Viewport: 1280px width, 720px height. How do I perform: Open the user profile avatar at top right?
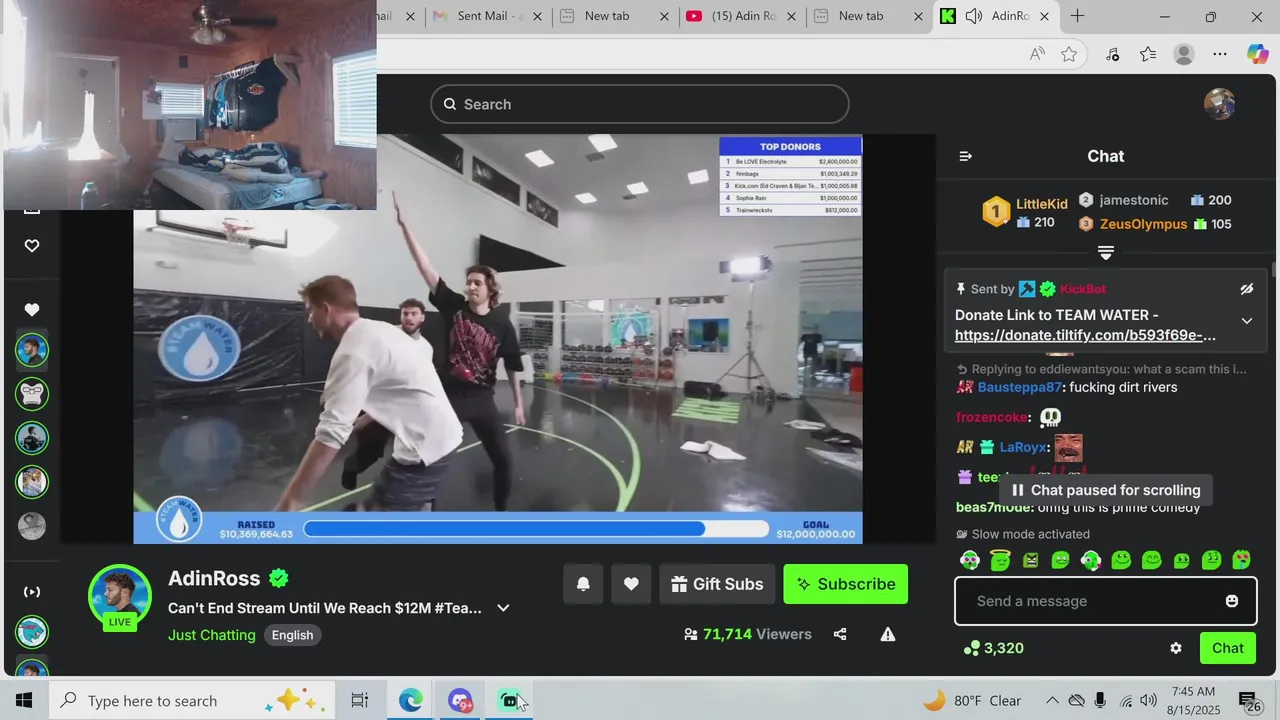tap(1219, 104)
